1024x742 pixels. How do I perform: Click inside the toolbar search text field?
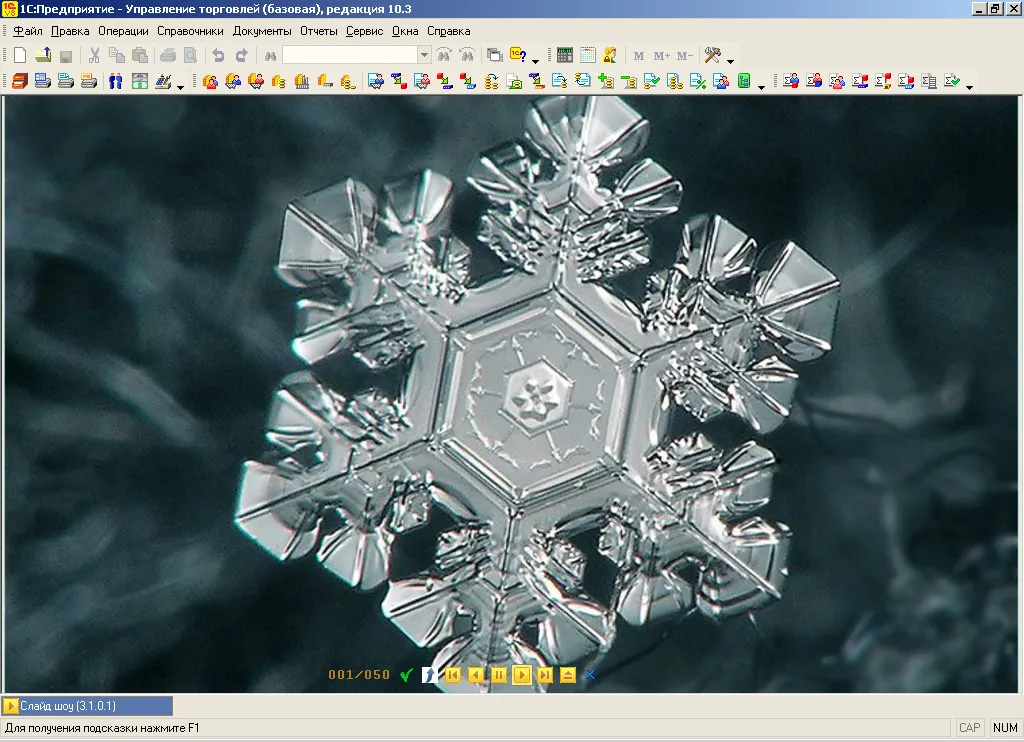[x=350, y=55]
